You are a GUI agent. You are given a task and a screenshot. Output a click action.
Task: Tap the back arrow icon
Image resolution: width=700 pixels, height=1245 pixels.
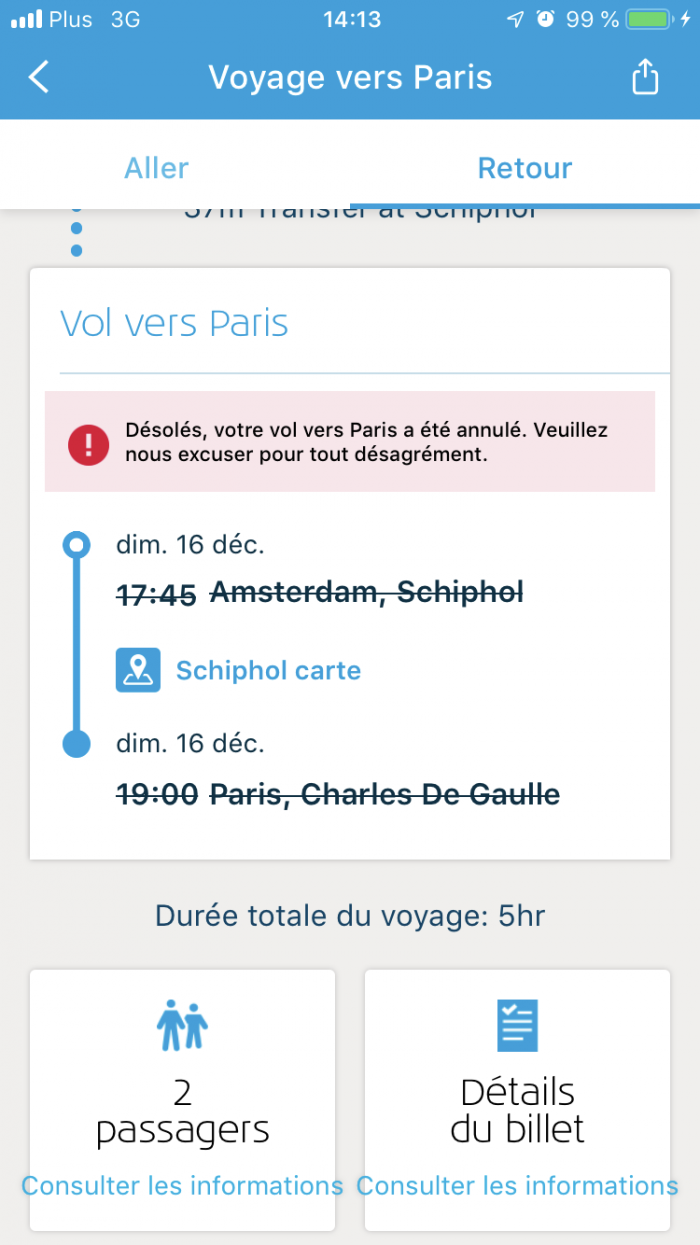coord(39,77)
